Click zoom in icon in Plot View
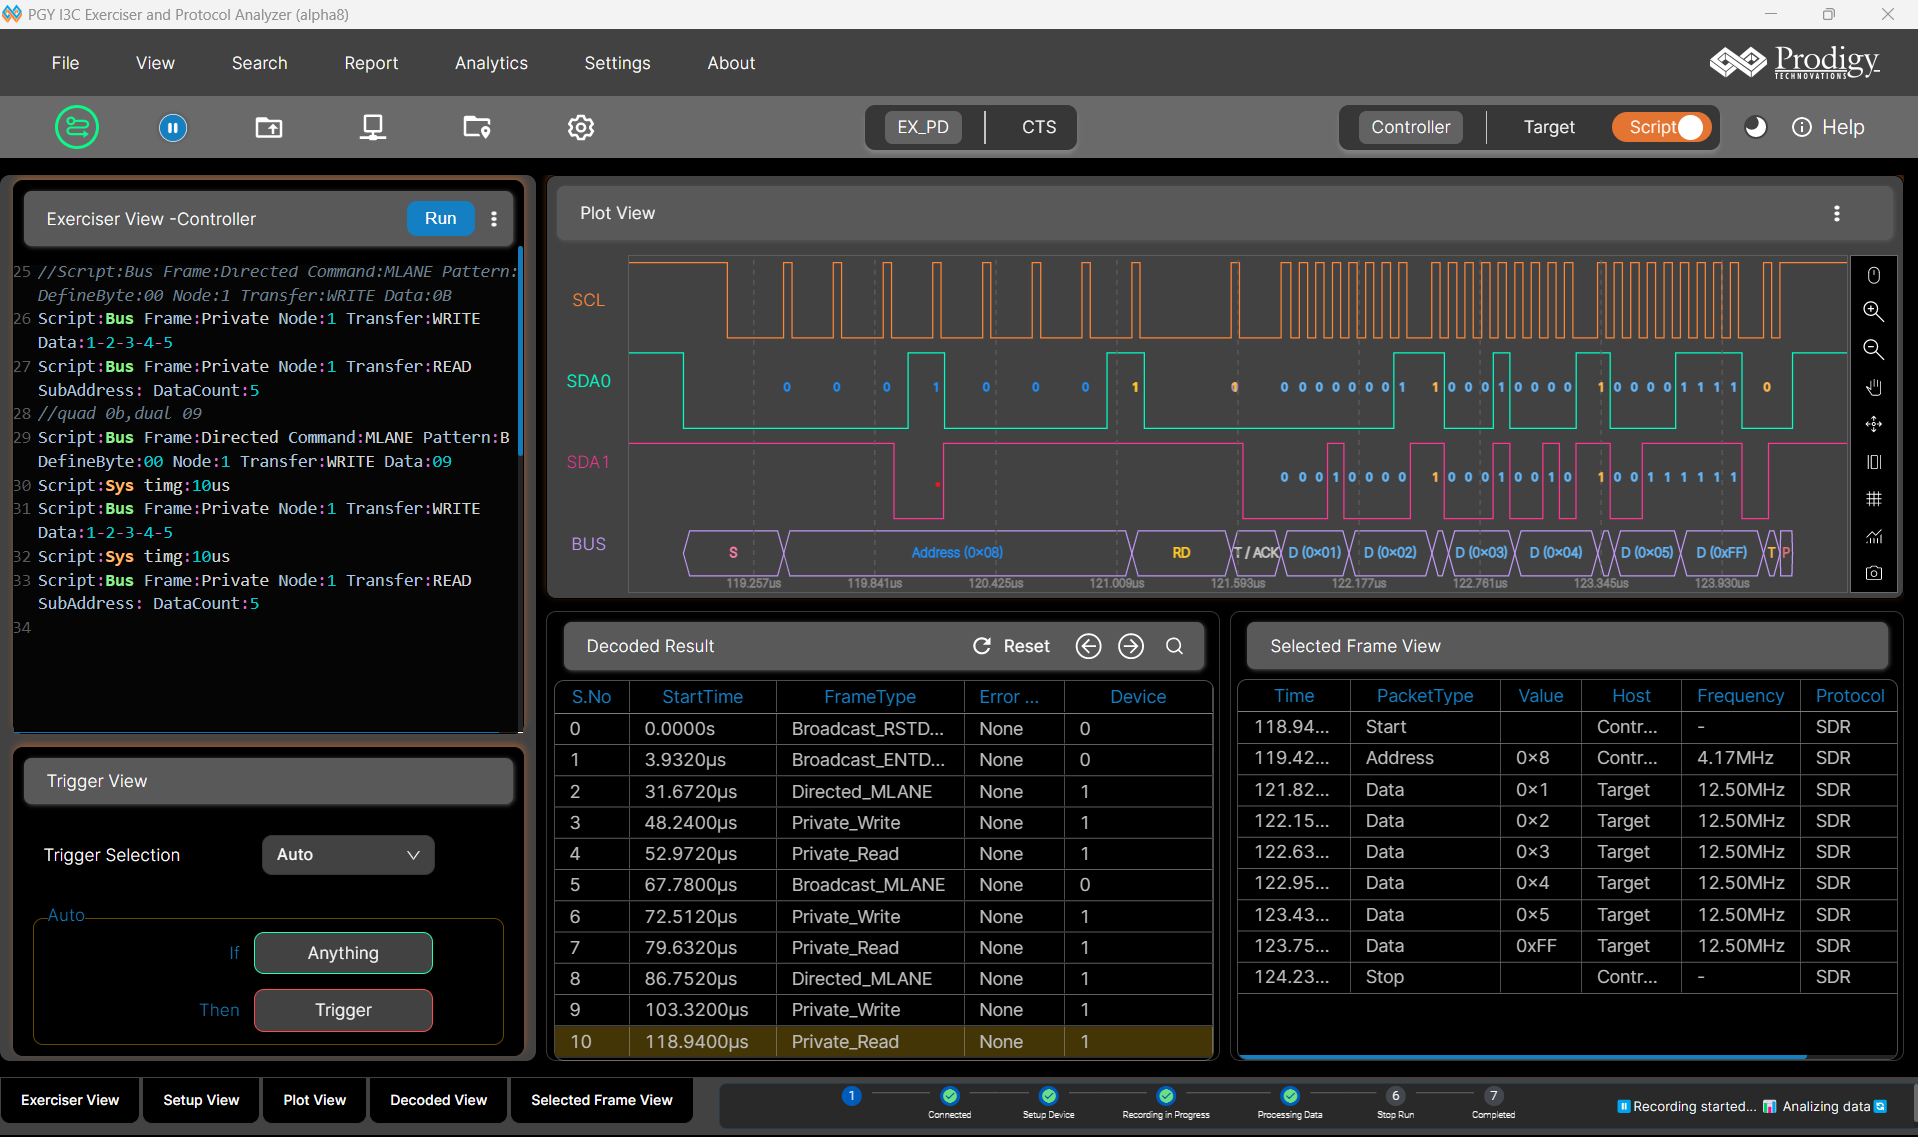Viewport: 1918px width, 1137px height. (1873, 312)
